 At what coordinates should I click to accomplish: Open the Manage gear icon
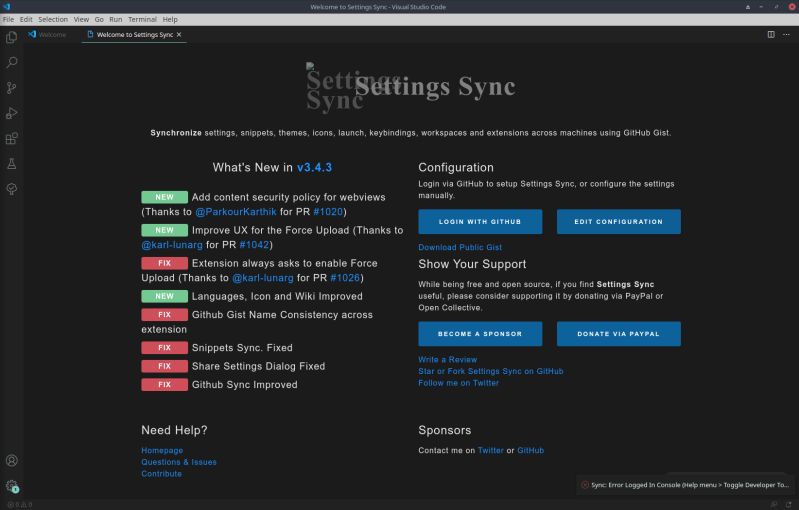12,486
